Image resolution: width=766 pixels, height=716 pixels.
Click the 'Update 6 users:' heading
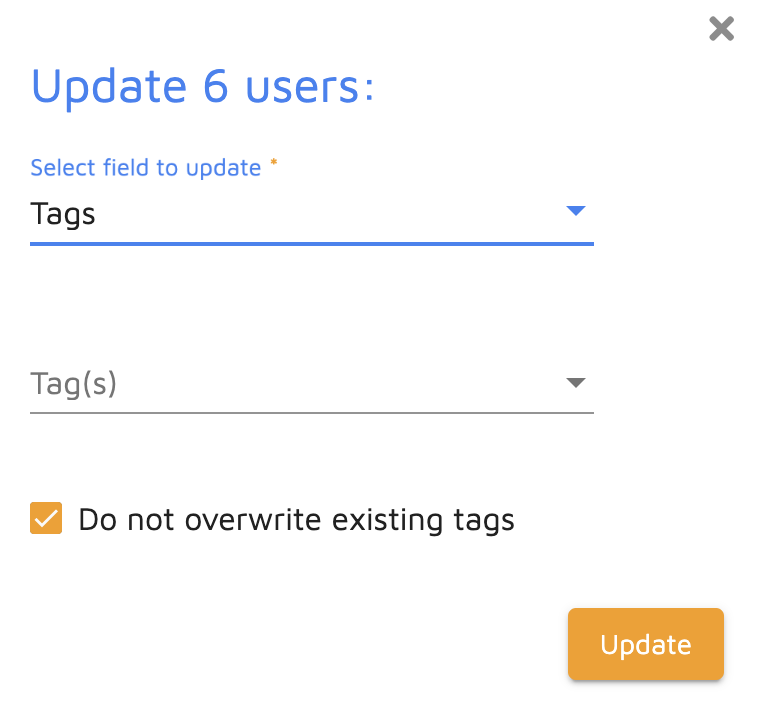[x=203, y=87]
